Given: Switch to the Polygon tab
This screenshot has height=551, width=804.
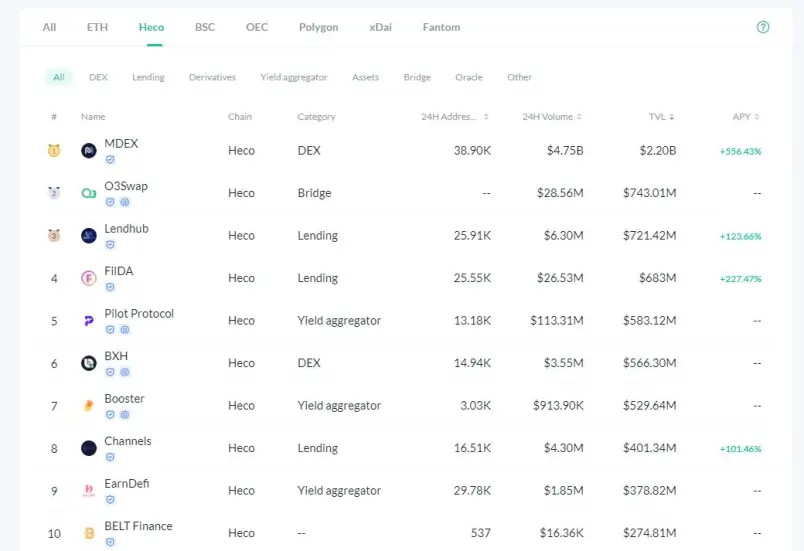Looking at the screenshot, I should tap(318, 27).
